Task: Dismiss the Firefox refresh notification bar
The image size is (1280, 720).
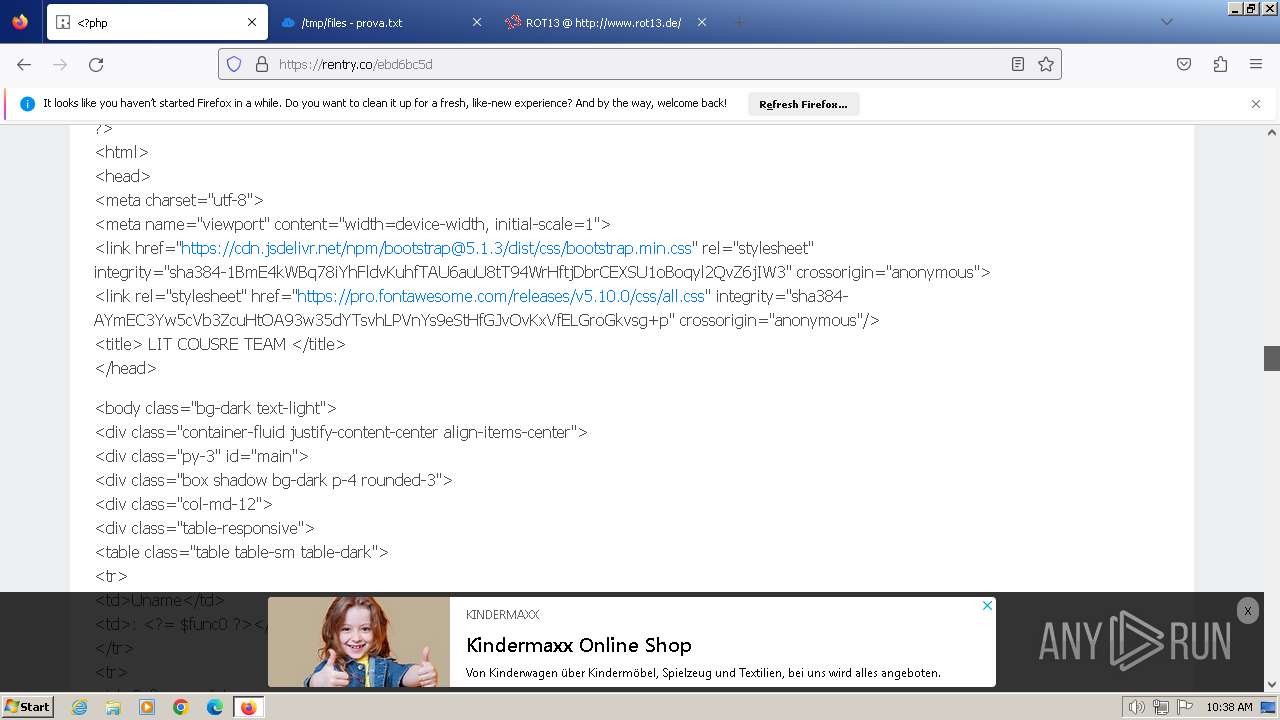Action: tap(1256, 104)
